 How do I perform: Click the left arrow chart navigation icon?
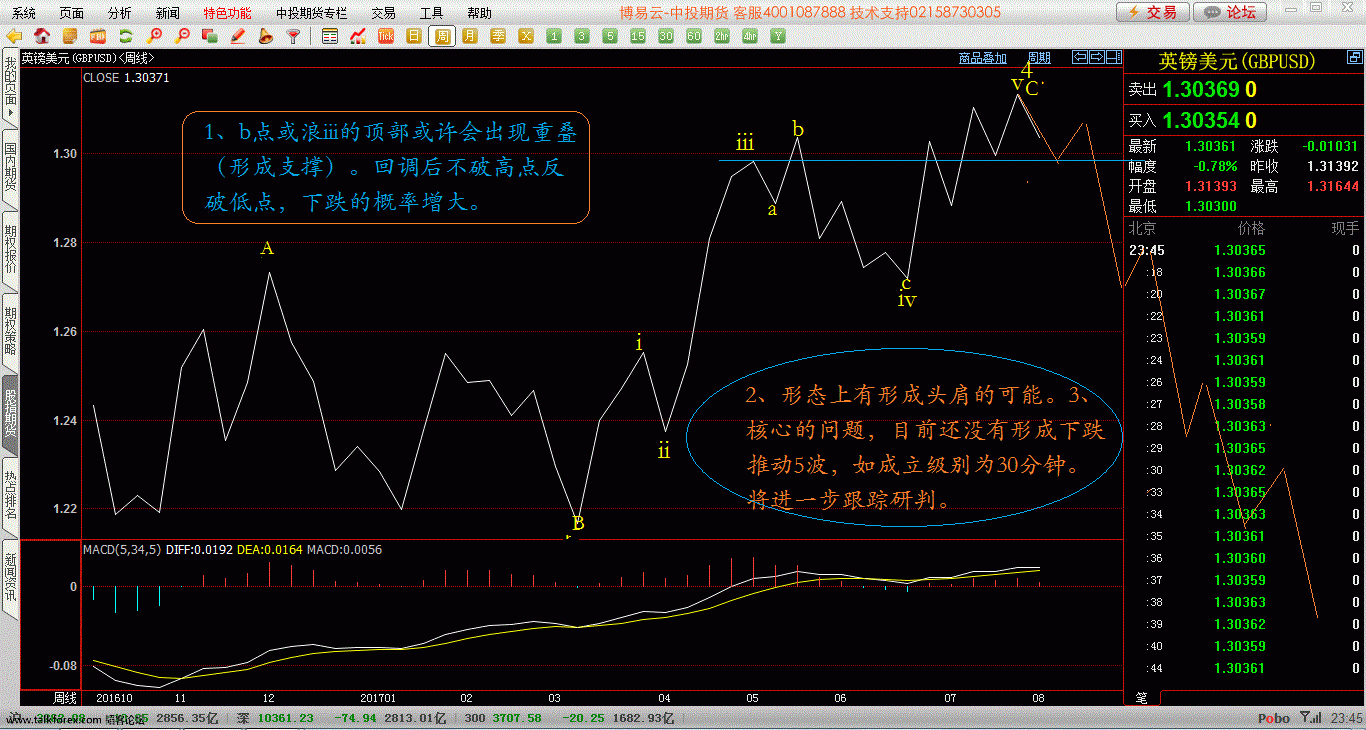1080,57
